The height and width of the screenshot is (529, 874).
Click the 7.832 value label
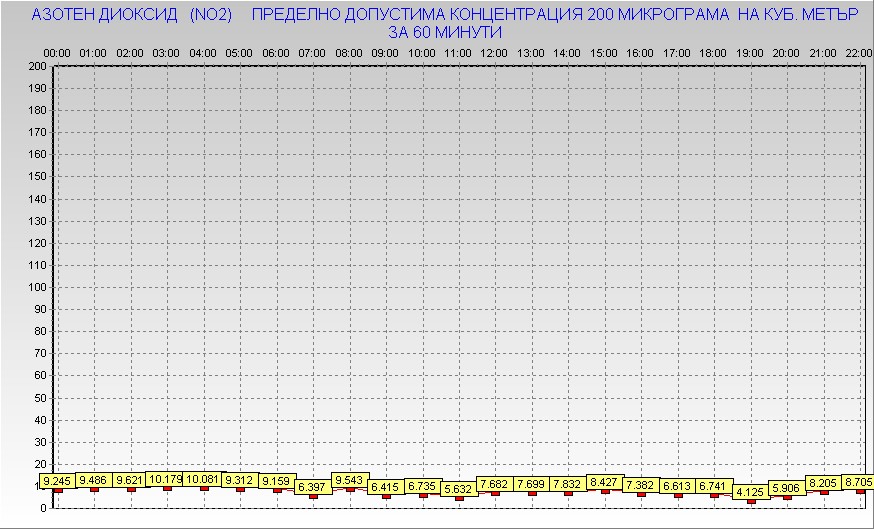pos(568,484)
